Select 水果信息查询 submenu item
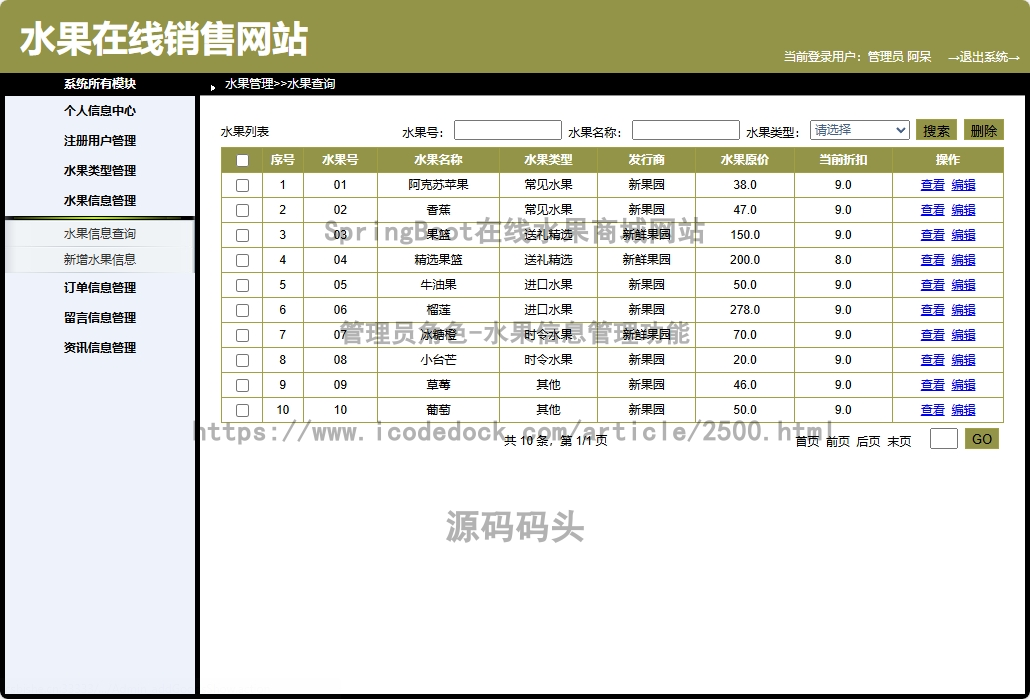 [100, 234]
